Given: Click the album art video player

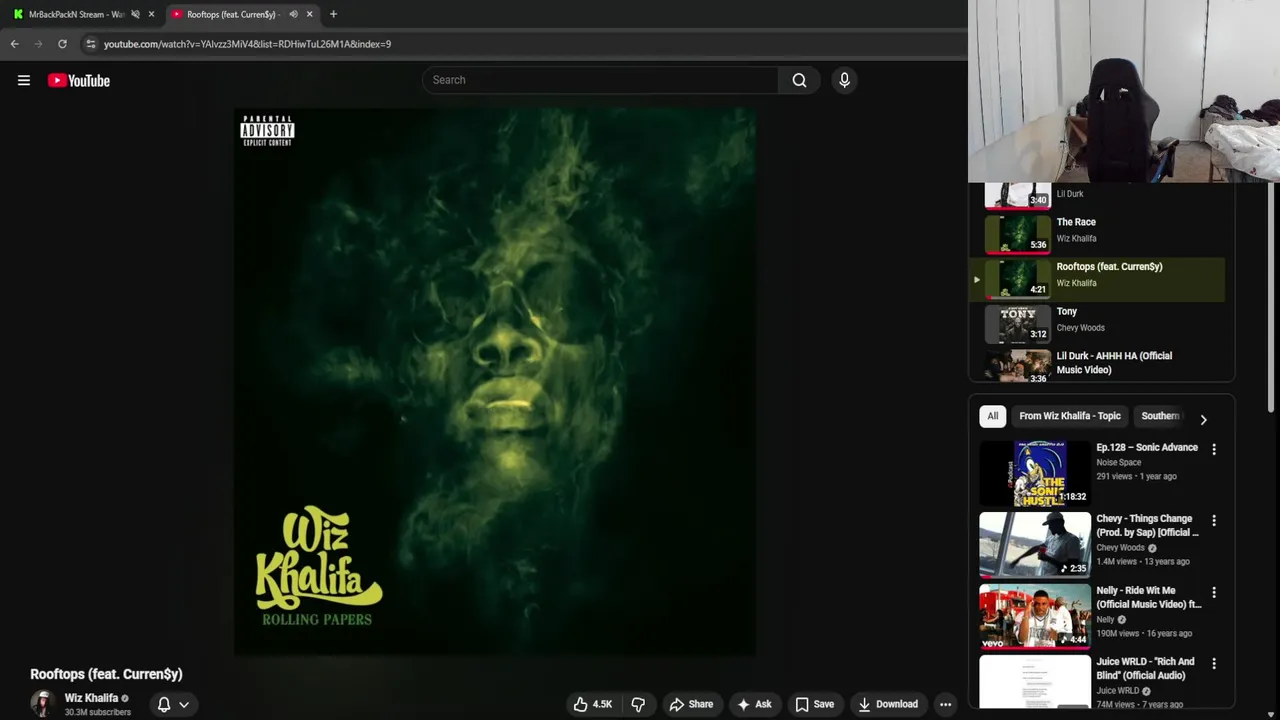Looking at the screenshot, I should [495, 382].
